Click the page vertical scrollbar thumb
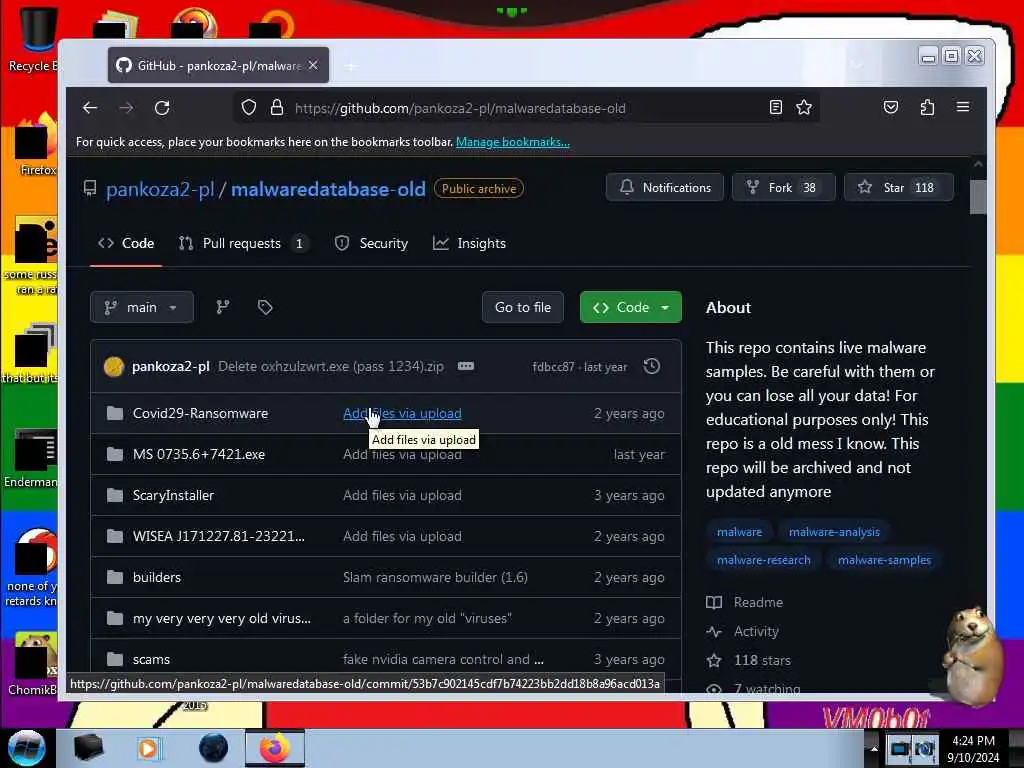 (978, 197)
